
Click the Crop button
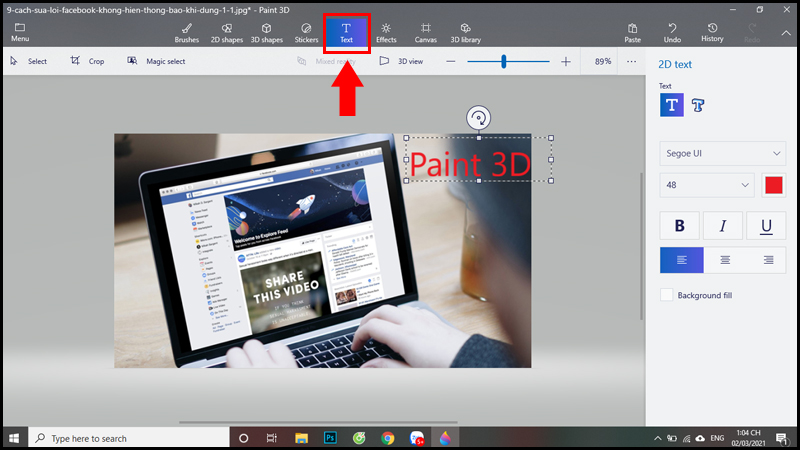pos(87,61)
